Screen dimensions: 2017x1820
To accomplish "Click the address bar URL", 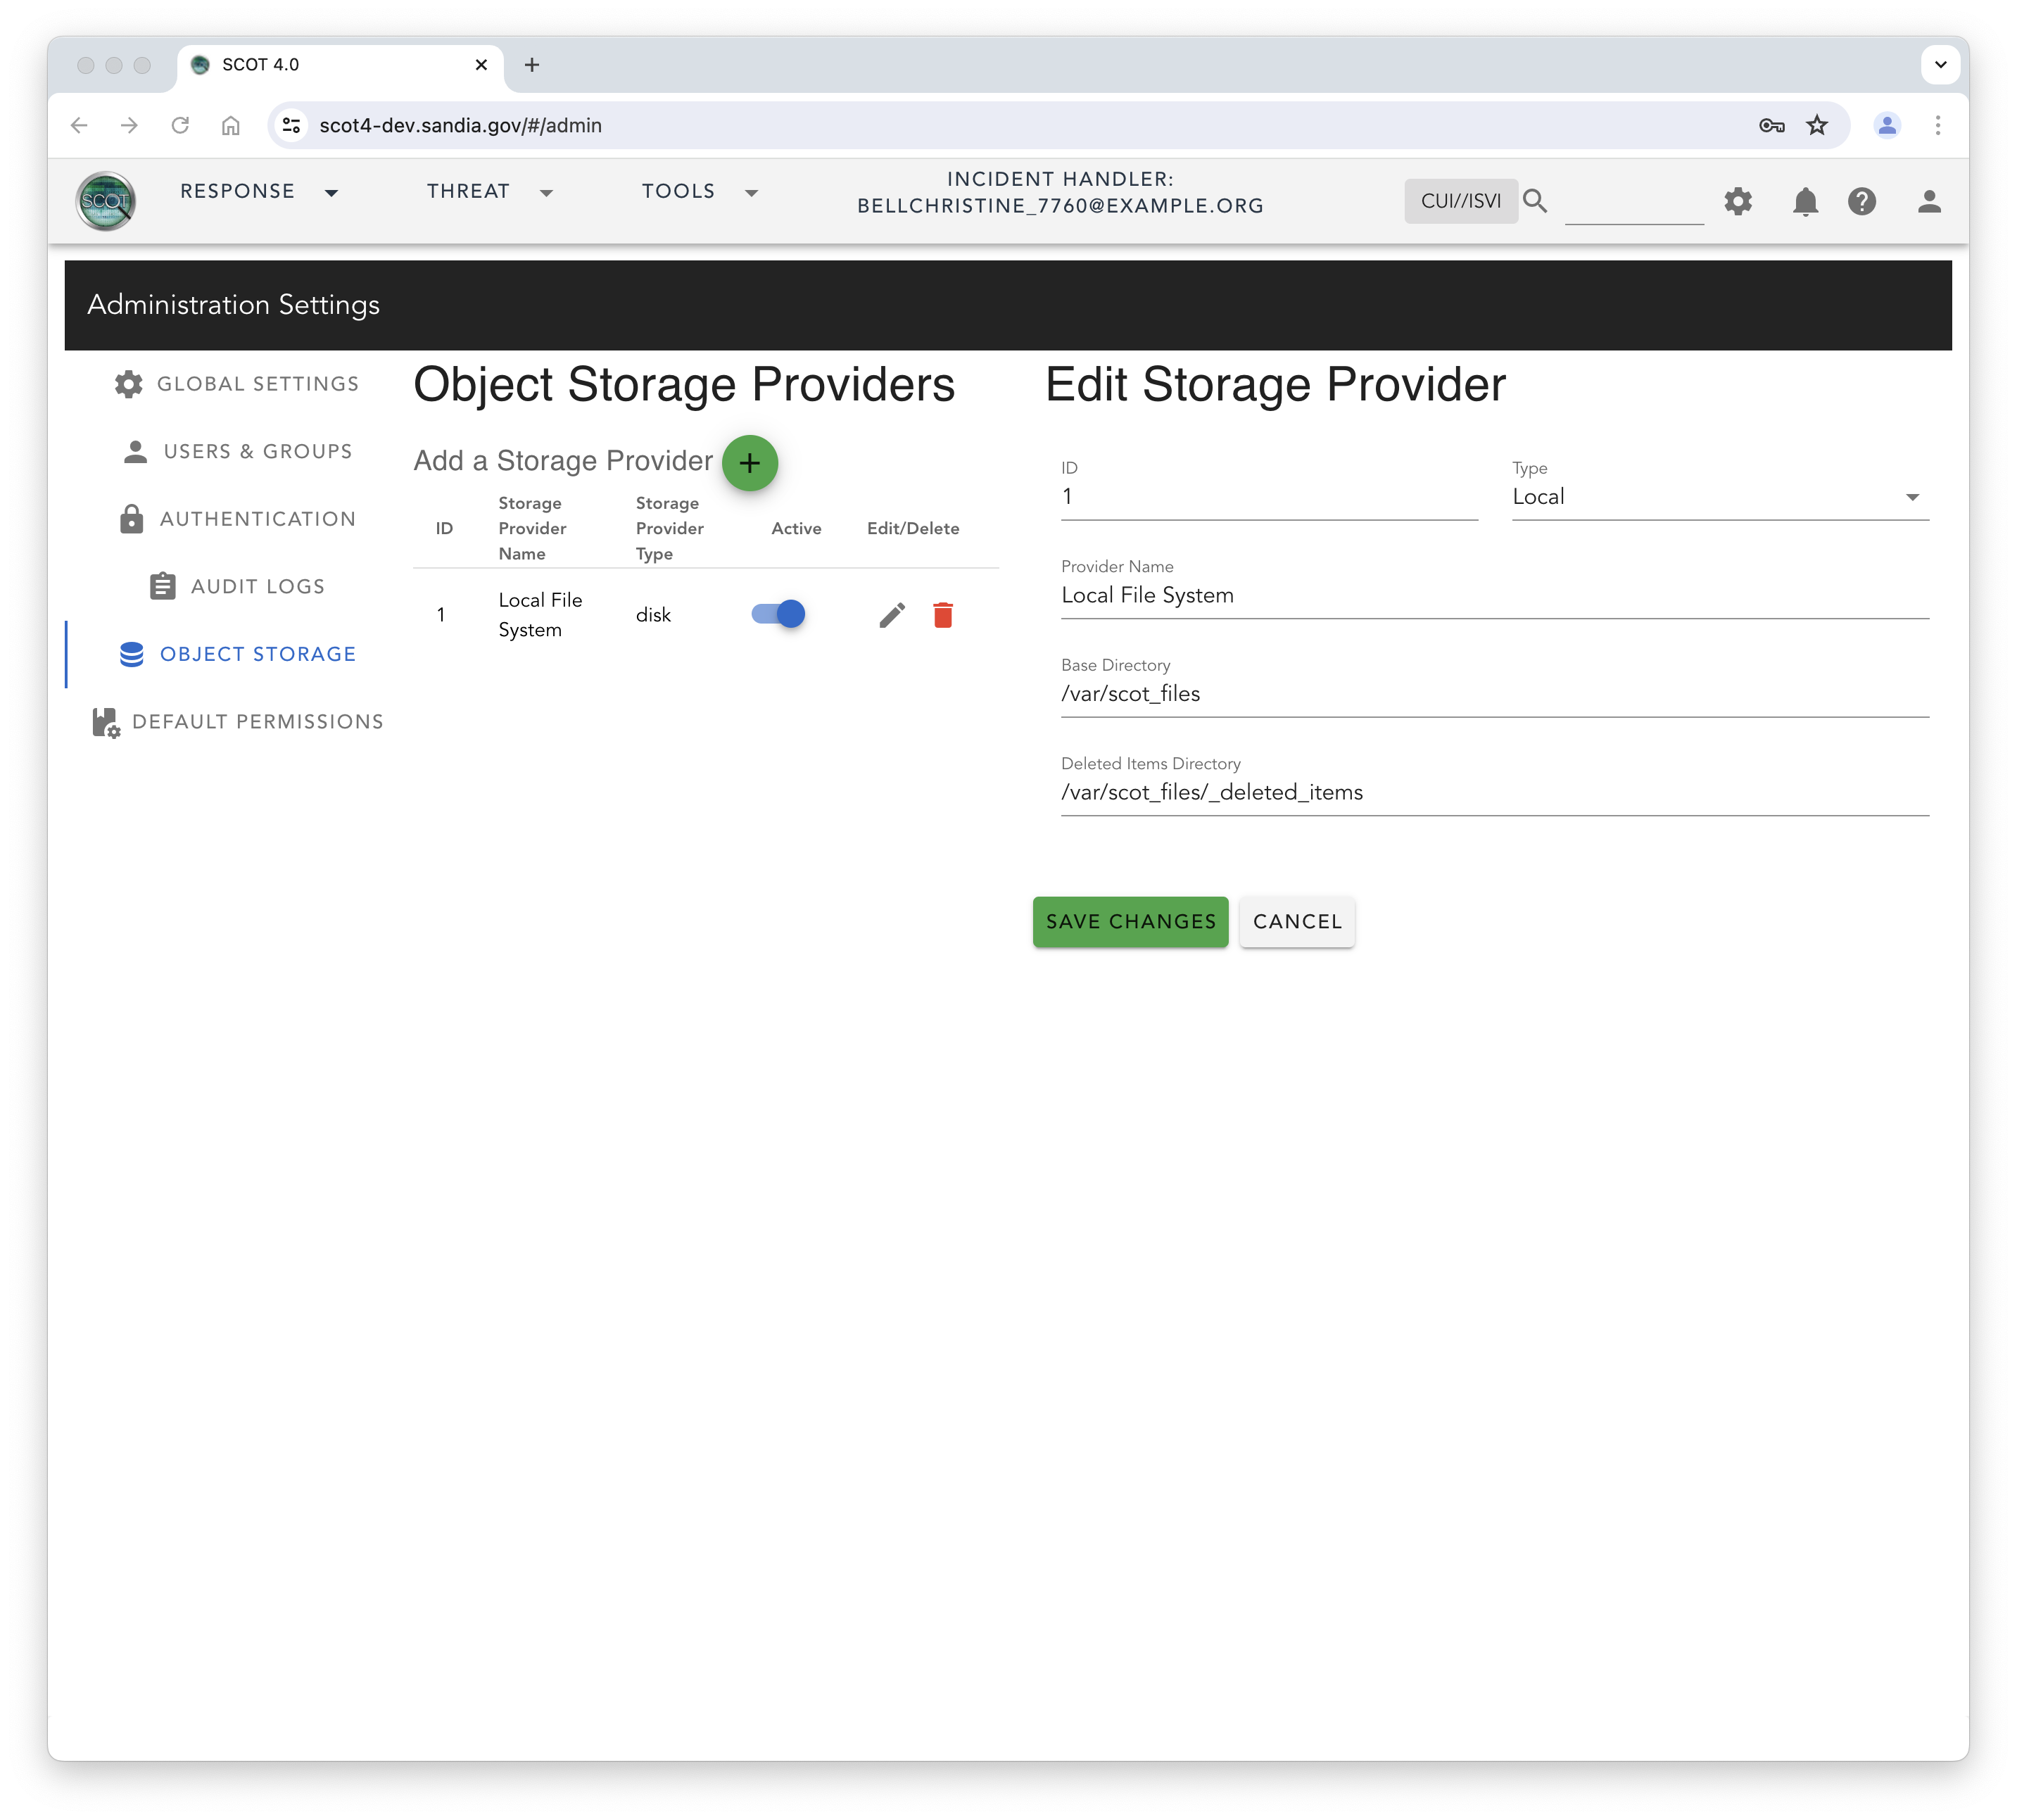I will click(460, 125).
